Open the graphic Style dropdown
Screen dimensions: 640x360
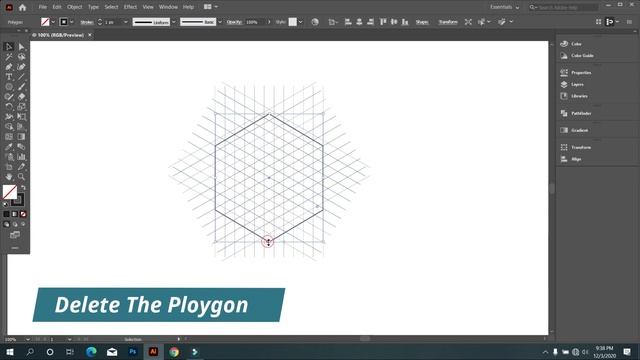tap(300, 22)
